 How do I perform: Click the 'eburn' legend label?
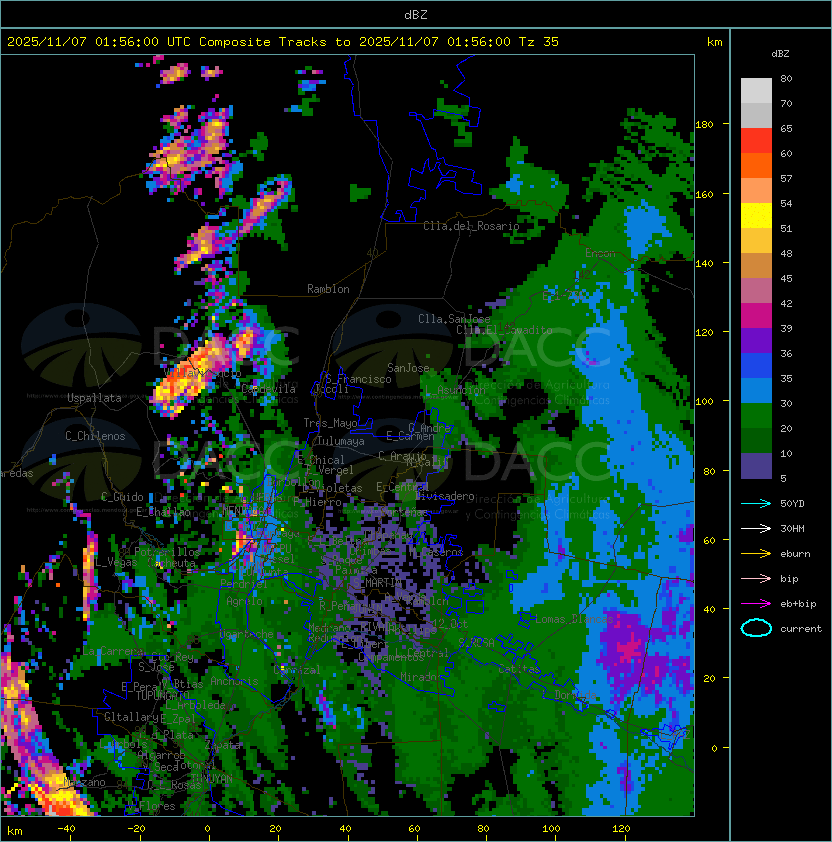[x=795, y=554]
